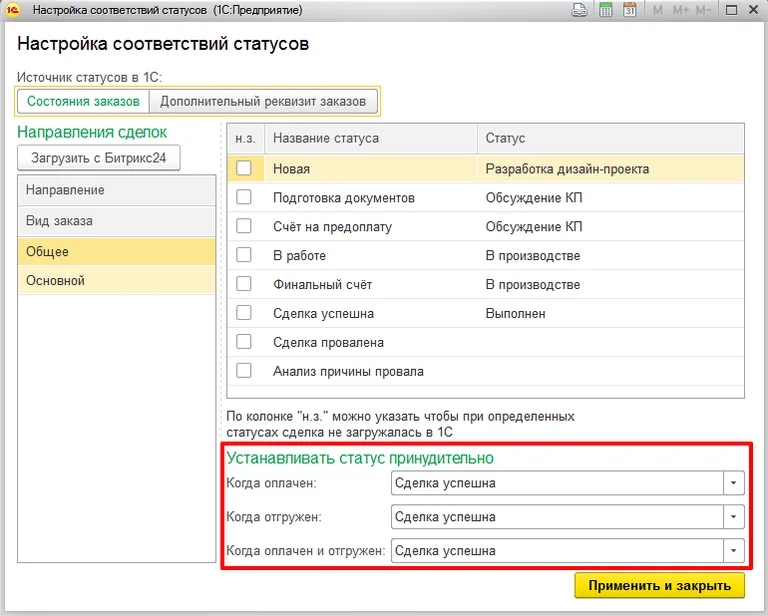
Task: Click the M- memory subtract button
Action: coord(705,10)
